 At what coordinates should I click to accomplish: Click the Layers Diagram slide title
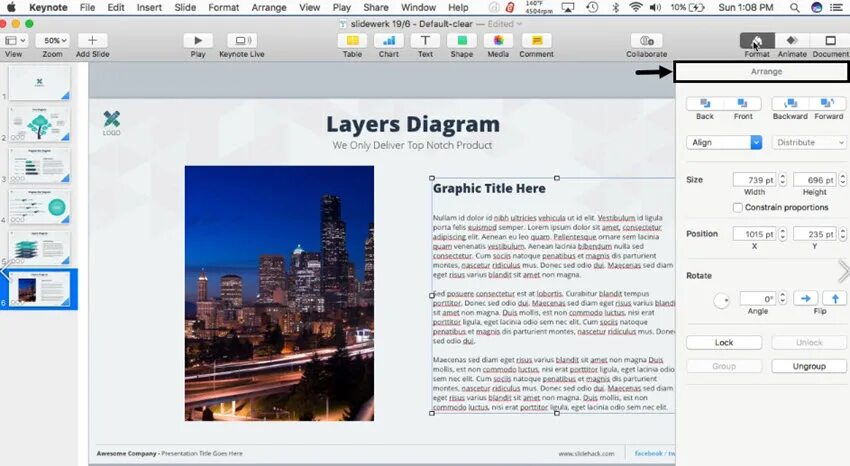[413, 124]
